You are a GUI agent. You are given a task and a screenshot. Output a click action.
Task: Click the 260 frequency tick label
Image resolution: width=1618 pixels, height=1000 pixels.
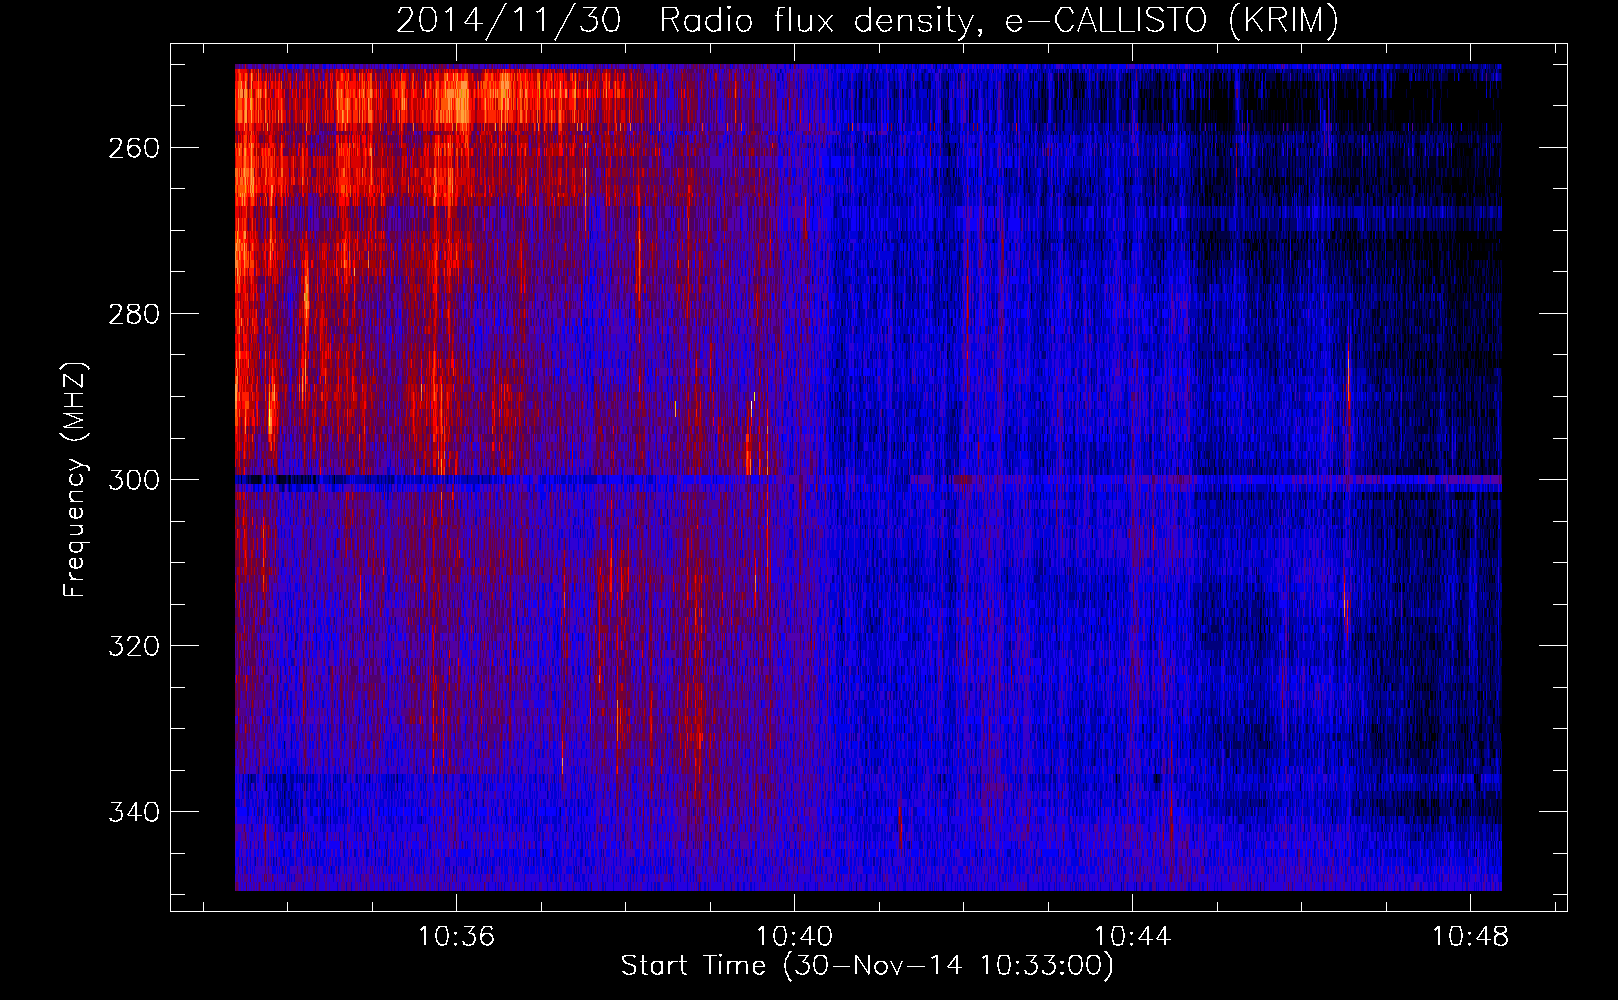tap(134, 148)
